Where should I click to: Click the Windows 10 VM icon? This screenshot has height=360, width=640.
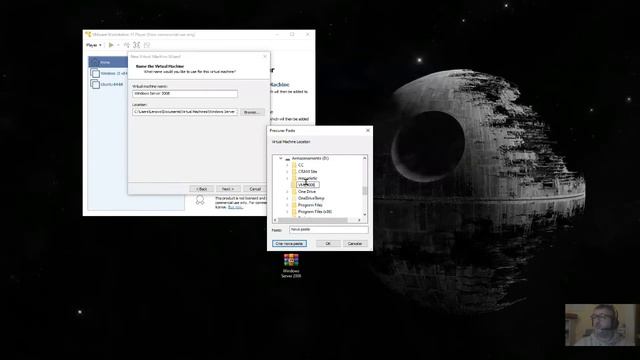coord(96,73)
